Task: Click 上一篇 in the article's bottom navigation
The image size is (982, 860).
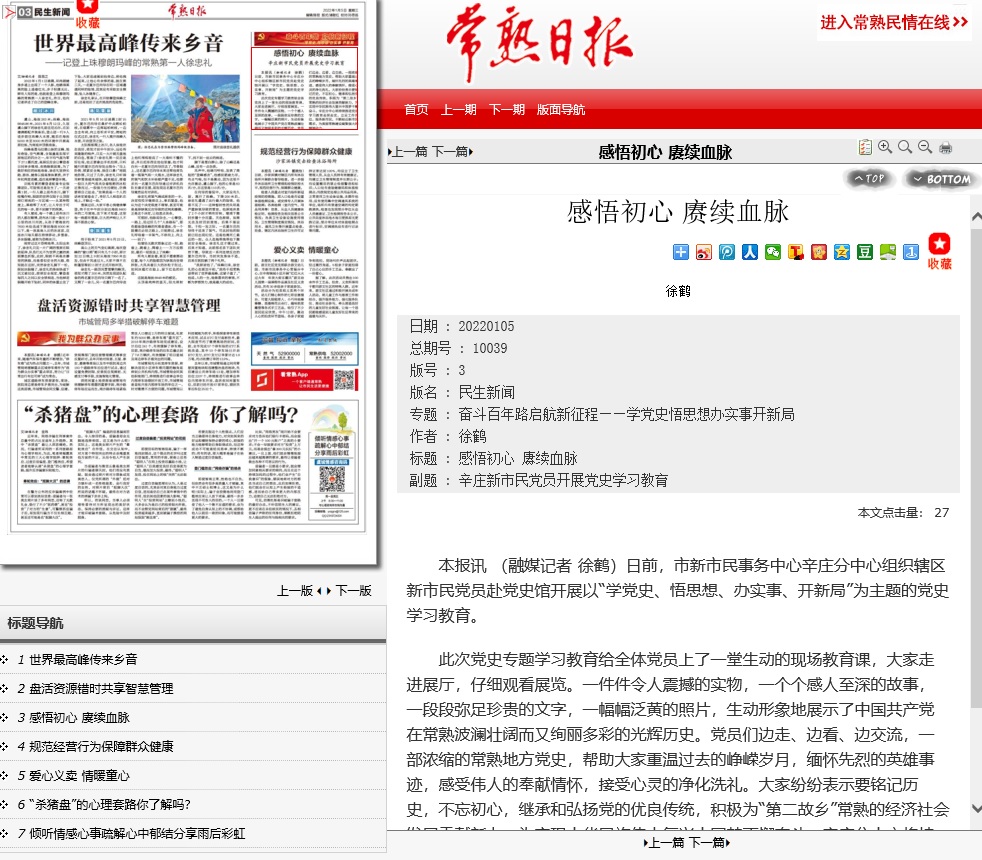Action: (x=664, y=843)
